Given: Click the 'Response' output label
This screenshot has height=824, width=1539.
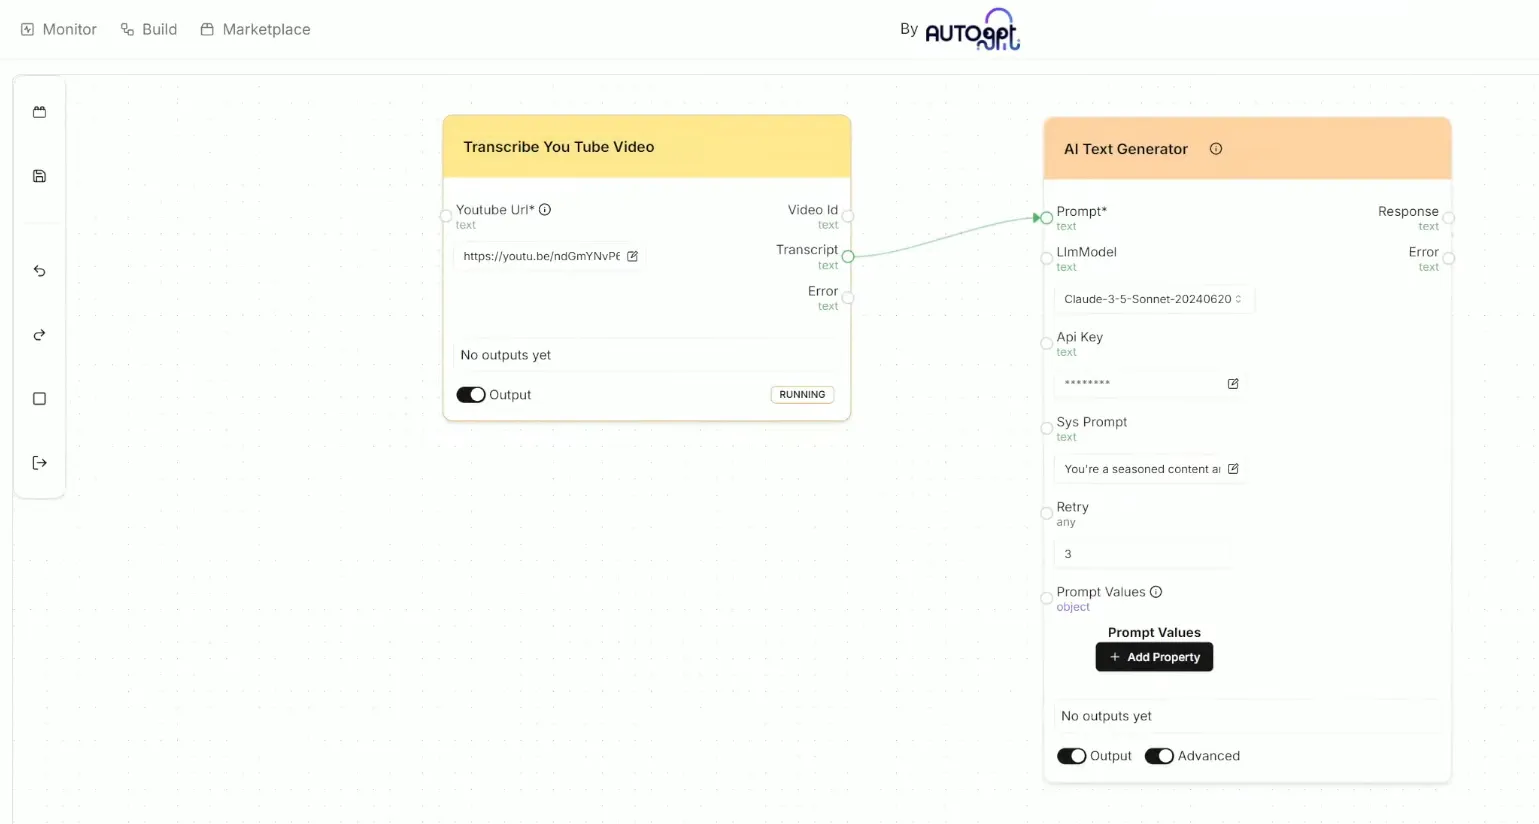Looking at the screenshot, I should pos(1408,211).
